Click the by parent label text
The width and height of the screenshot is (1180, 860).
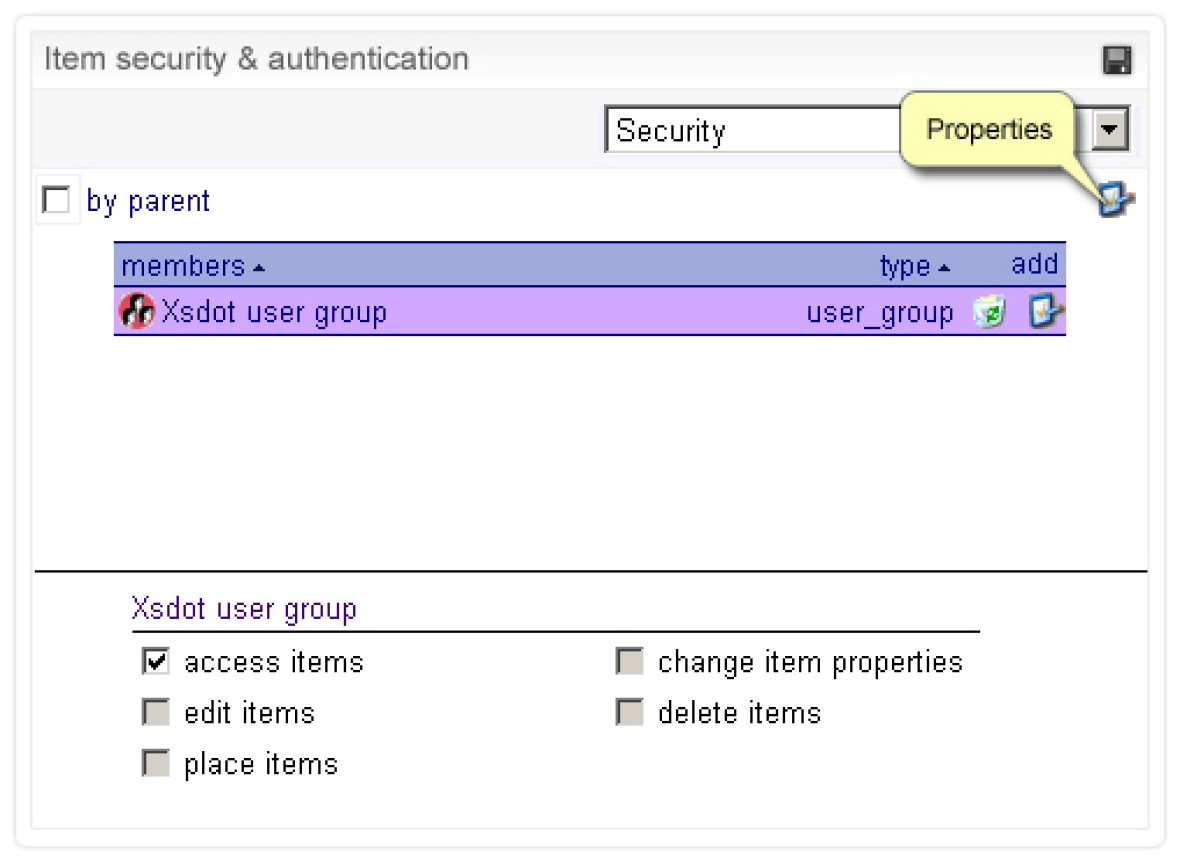point(148,201)
